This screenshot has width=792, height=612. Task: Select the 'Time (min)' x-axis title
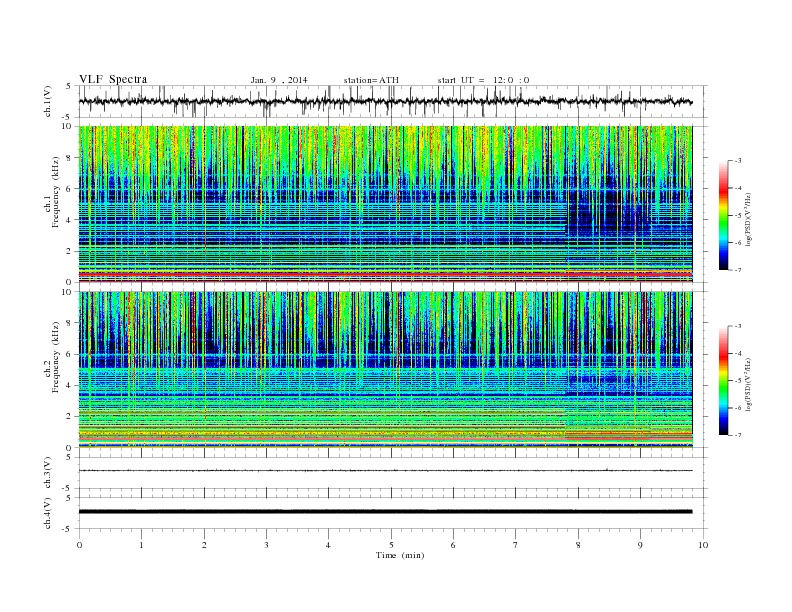[x=400, y=555]
